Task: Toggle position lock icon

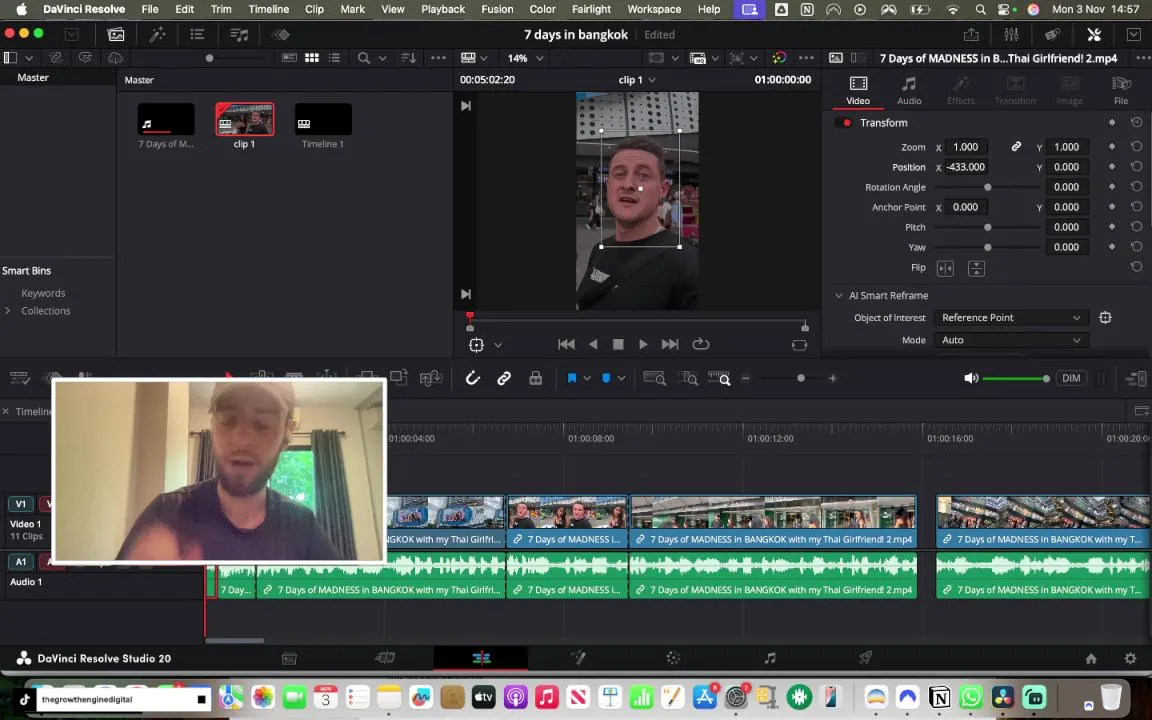Action: (x=536, y=378)
